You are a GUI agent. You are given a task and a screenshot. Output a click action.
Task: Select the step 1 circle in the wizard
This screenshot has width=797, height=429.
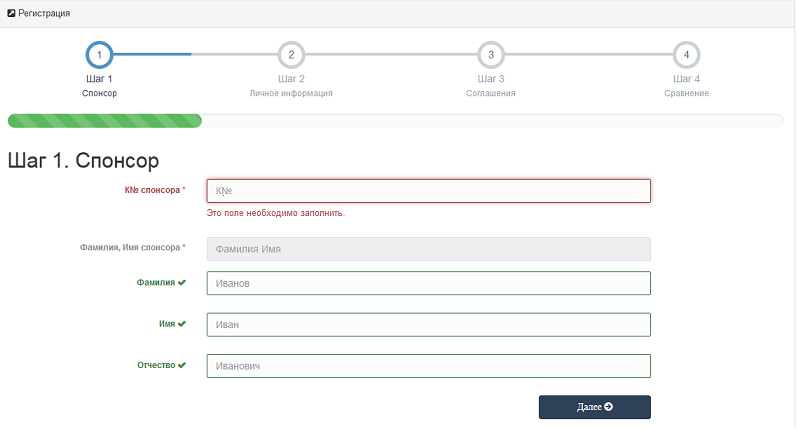click(99, 54)
